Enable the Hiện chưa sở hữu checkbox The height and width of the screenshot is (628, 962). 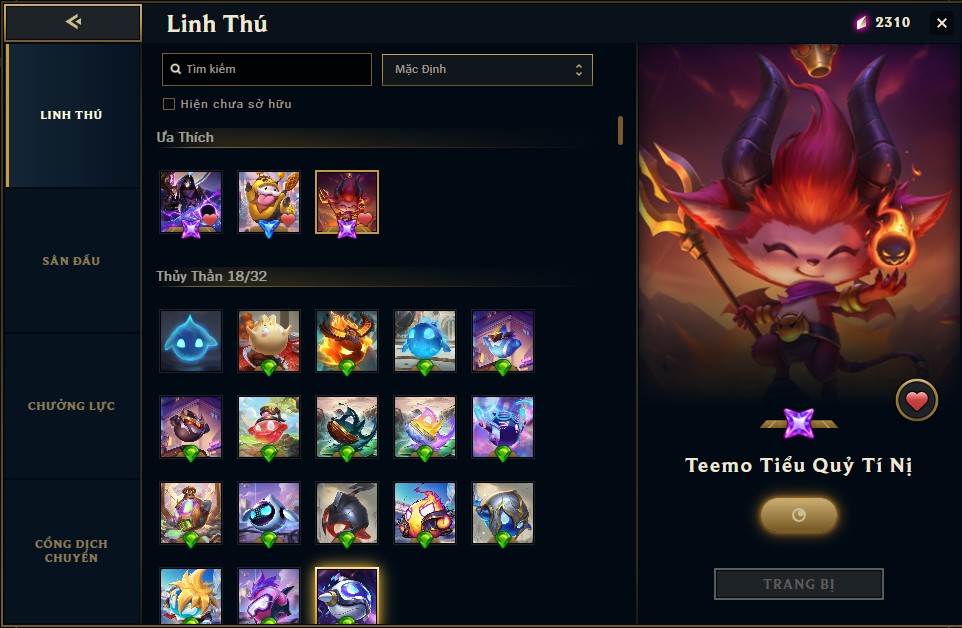[x=169, y=104]
